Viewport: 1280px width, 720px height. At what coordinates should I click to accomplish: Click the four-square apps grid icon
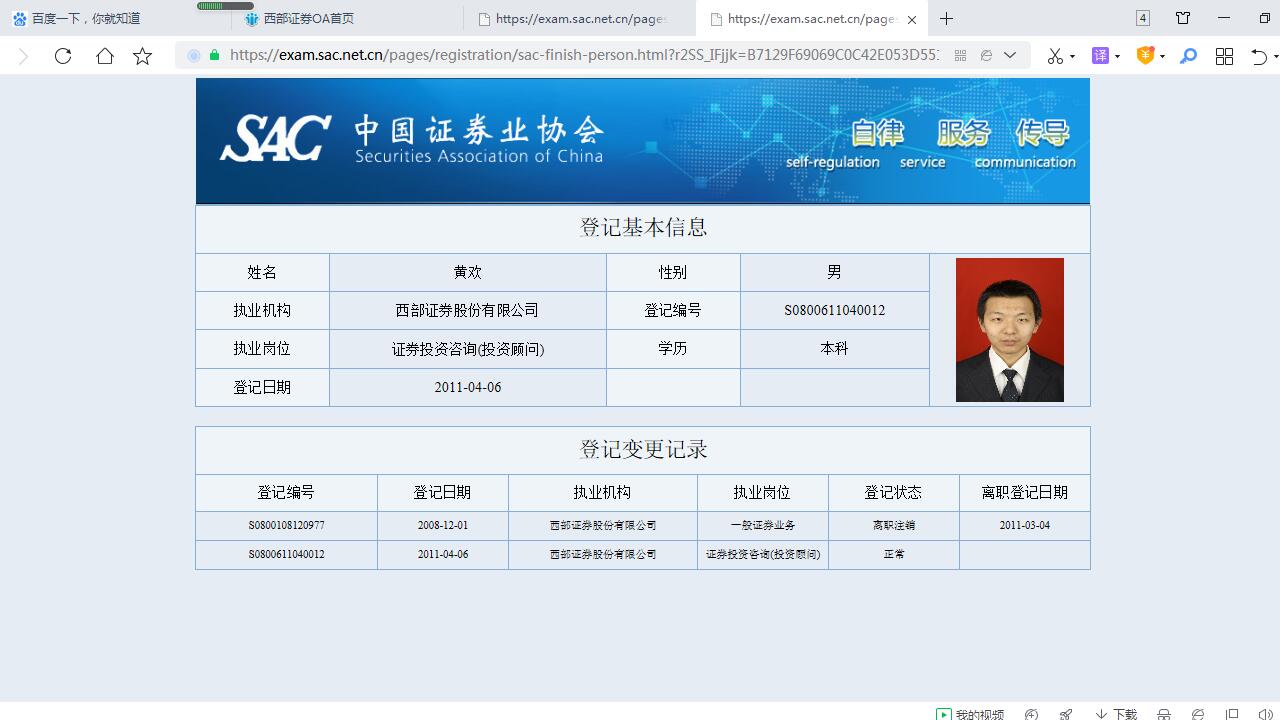tap(1224, 56)
